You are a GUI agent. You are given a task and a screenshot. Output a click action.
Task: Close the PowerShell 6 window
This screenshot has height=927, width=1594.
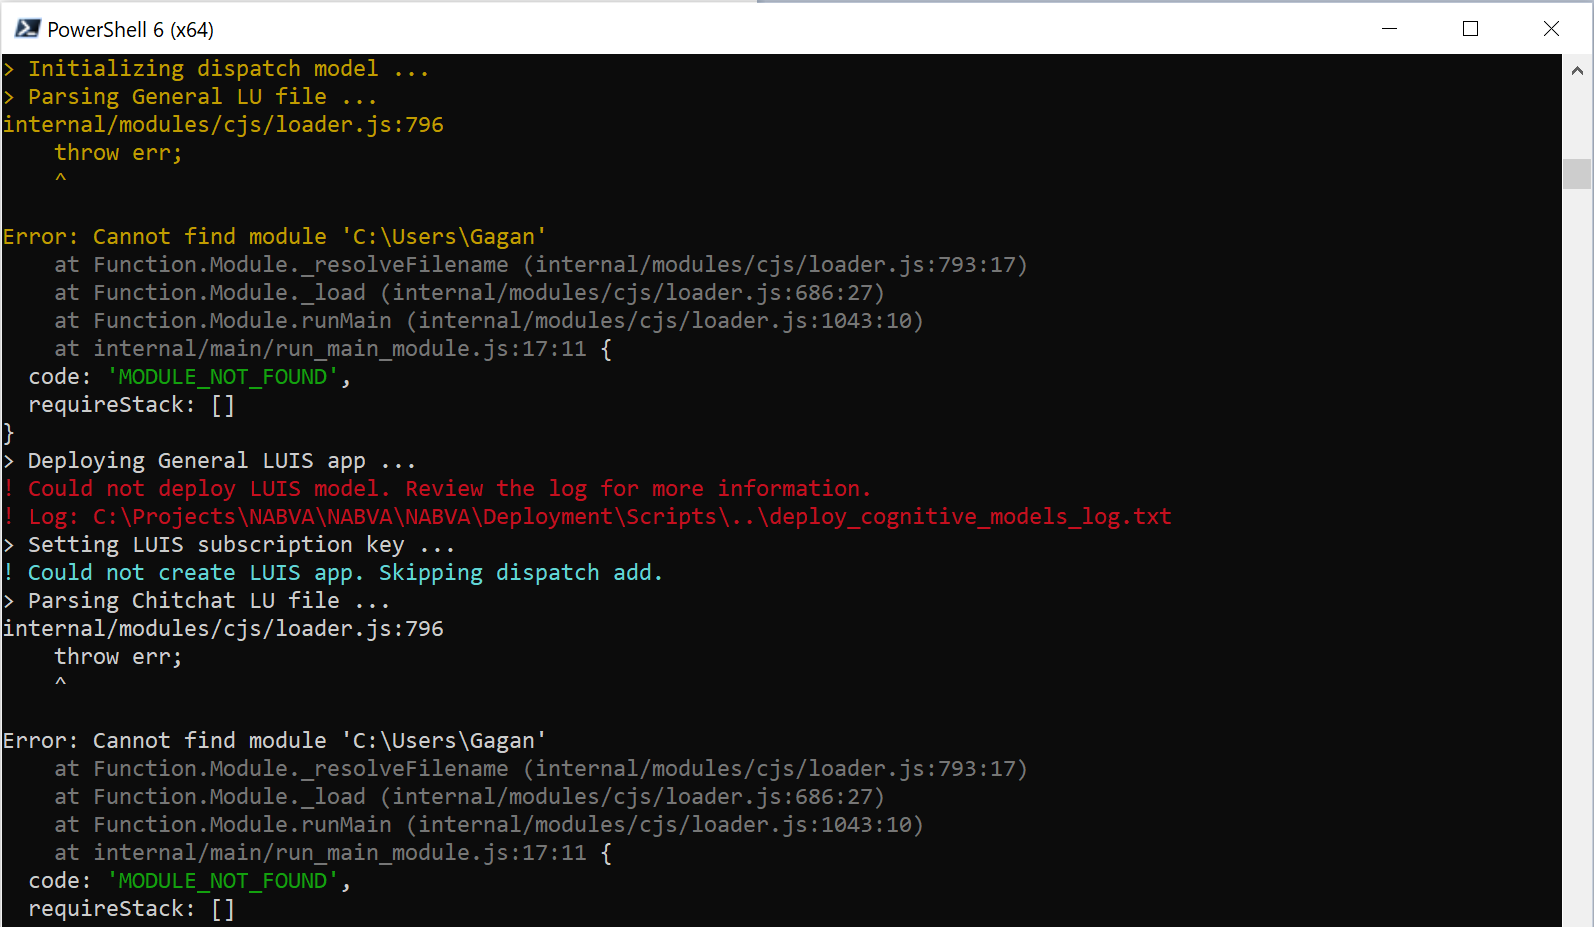(x=1551, y=29)
